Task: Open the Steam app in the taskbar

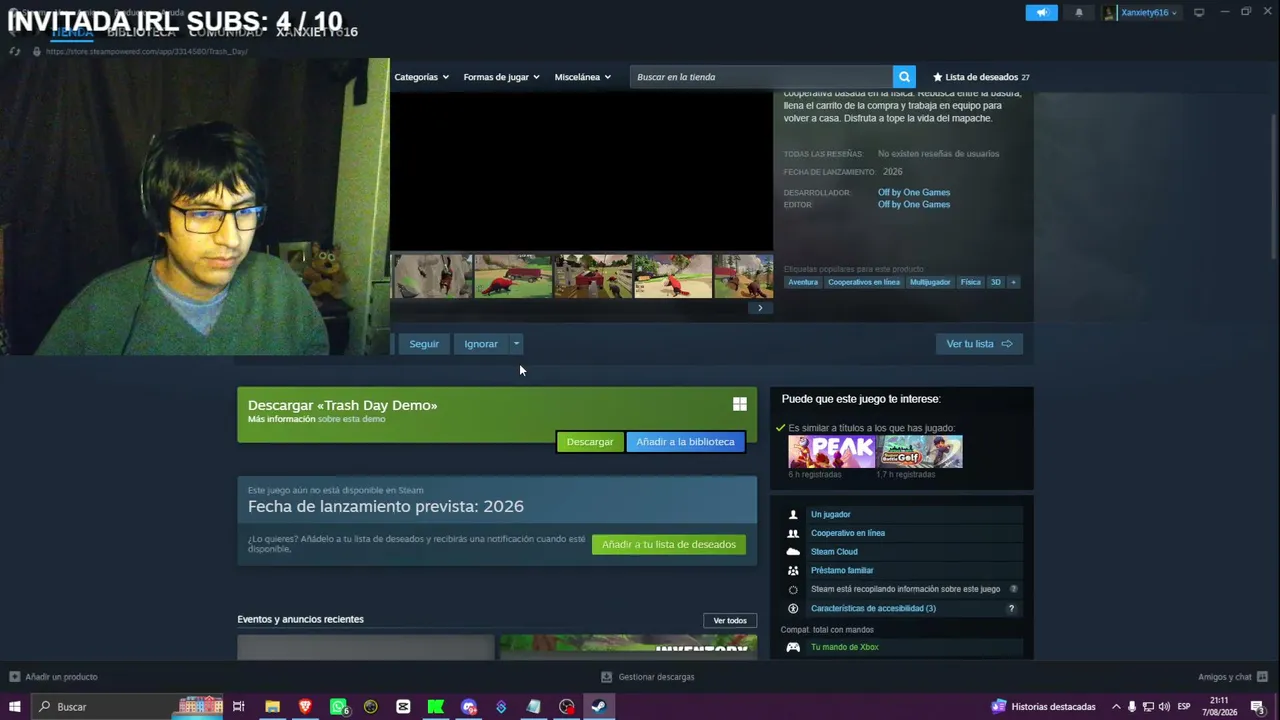Action: pos(598,707)
